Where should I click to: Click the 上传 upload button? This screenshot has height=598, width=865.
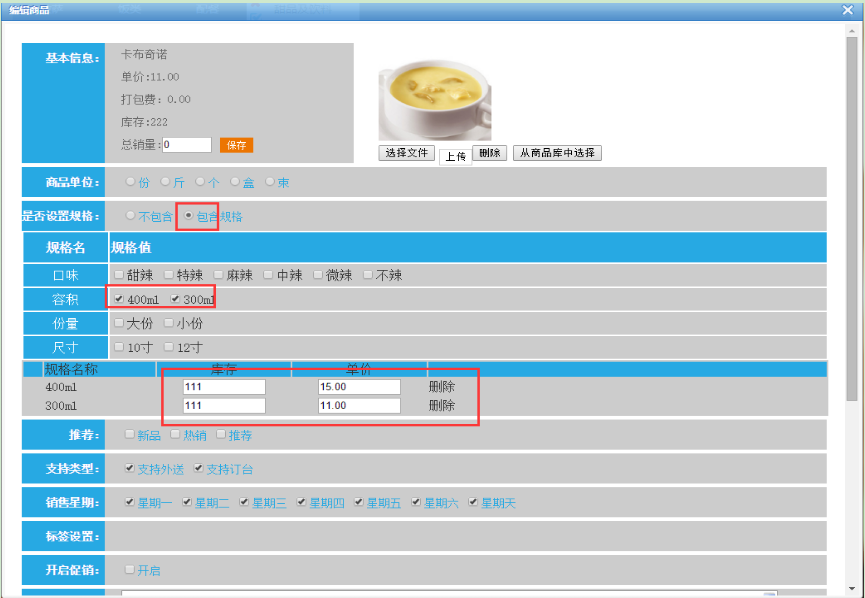coord(455,155)
